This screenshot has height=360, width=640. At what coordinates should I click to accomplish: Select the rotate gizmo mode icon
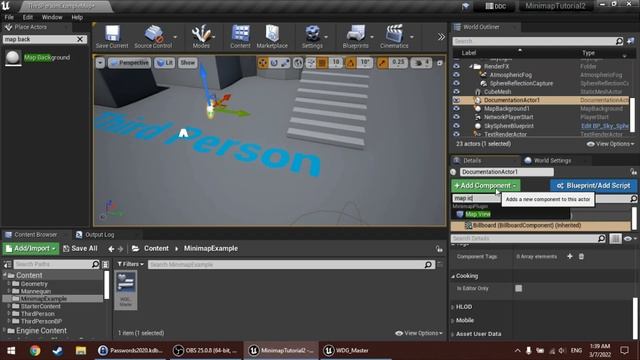274,62
